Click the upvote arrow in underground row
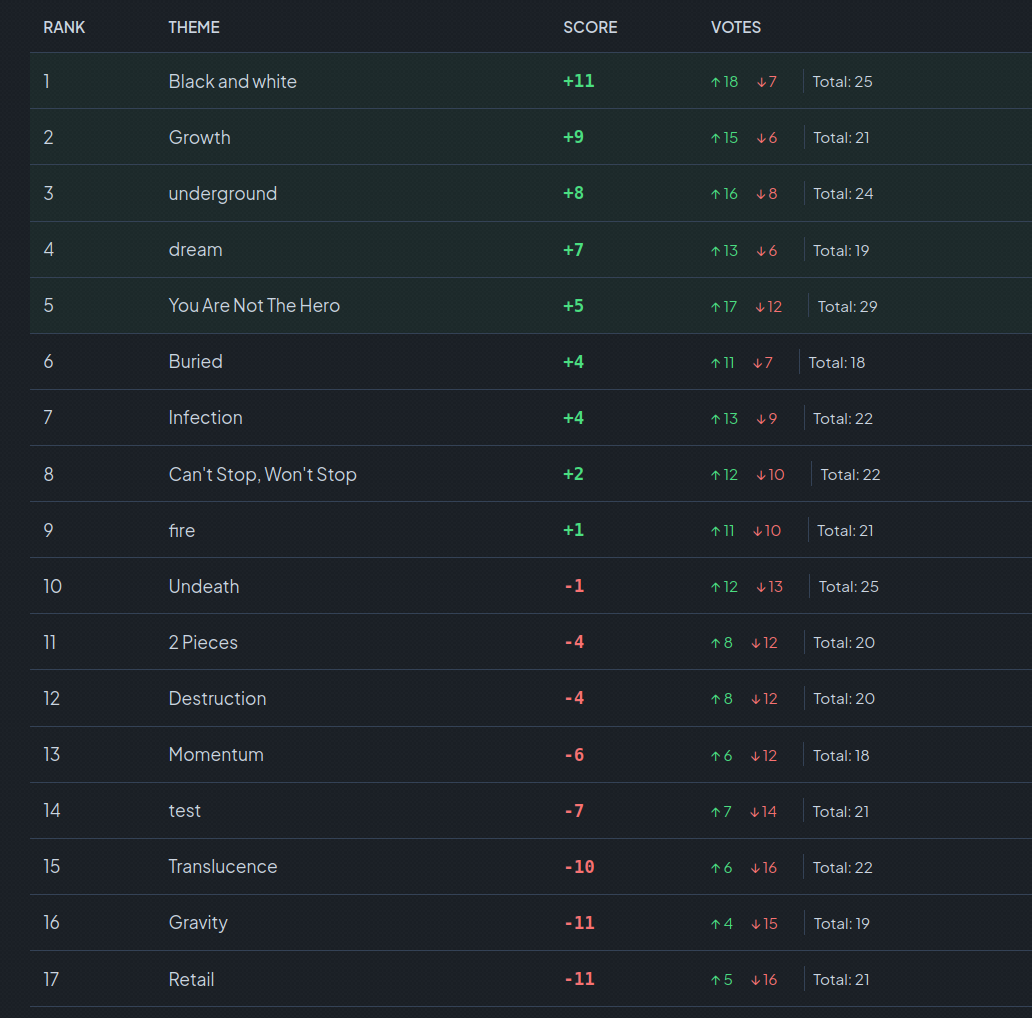The height and width of the screenshot is (1018, 1032). click(x=716, y=194)
